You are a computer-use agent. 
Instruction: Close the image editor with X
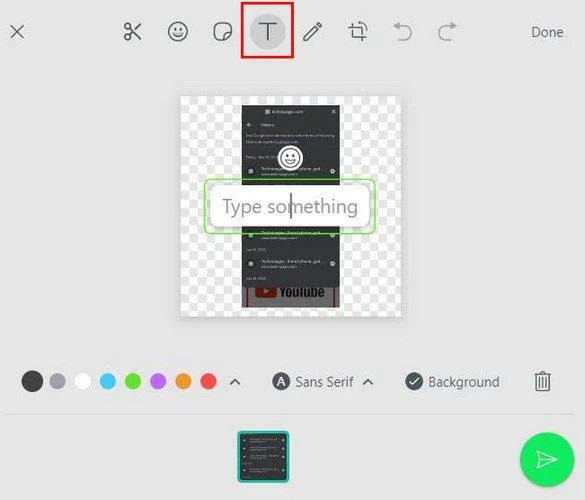17,32
